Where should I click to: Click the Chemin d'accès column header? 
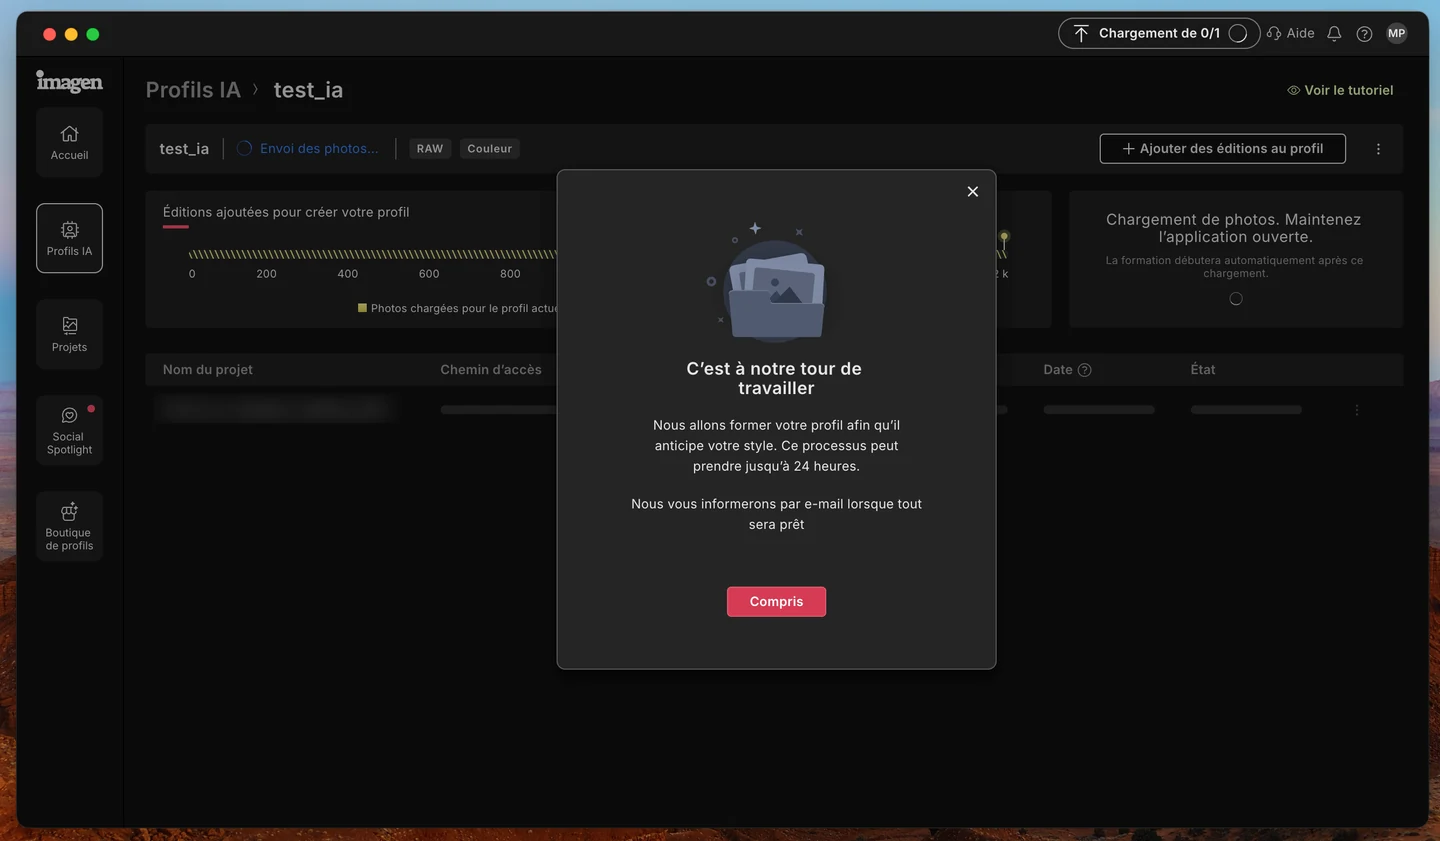coord(491,370)
